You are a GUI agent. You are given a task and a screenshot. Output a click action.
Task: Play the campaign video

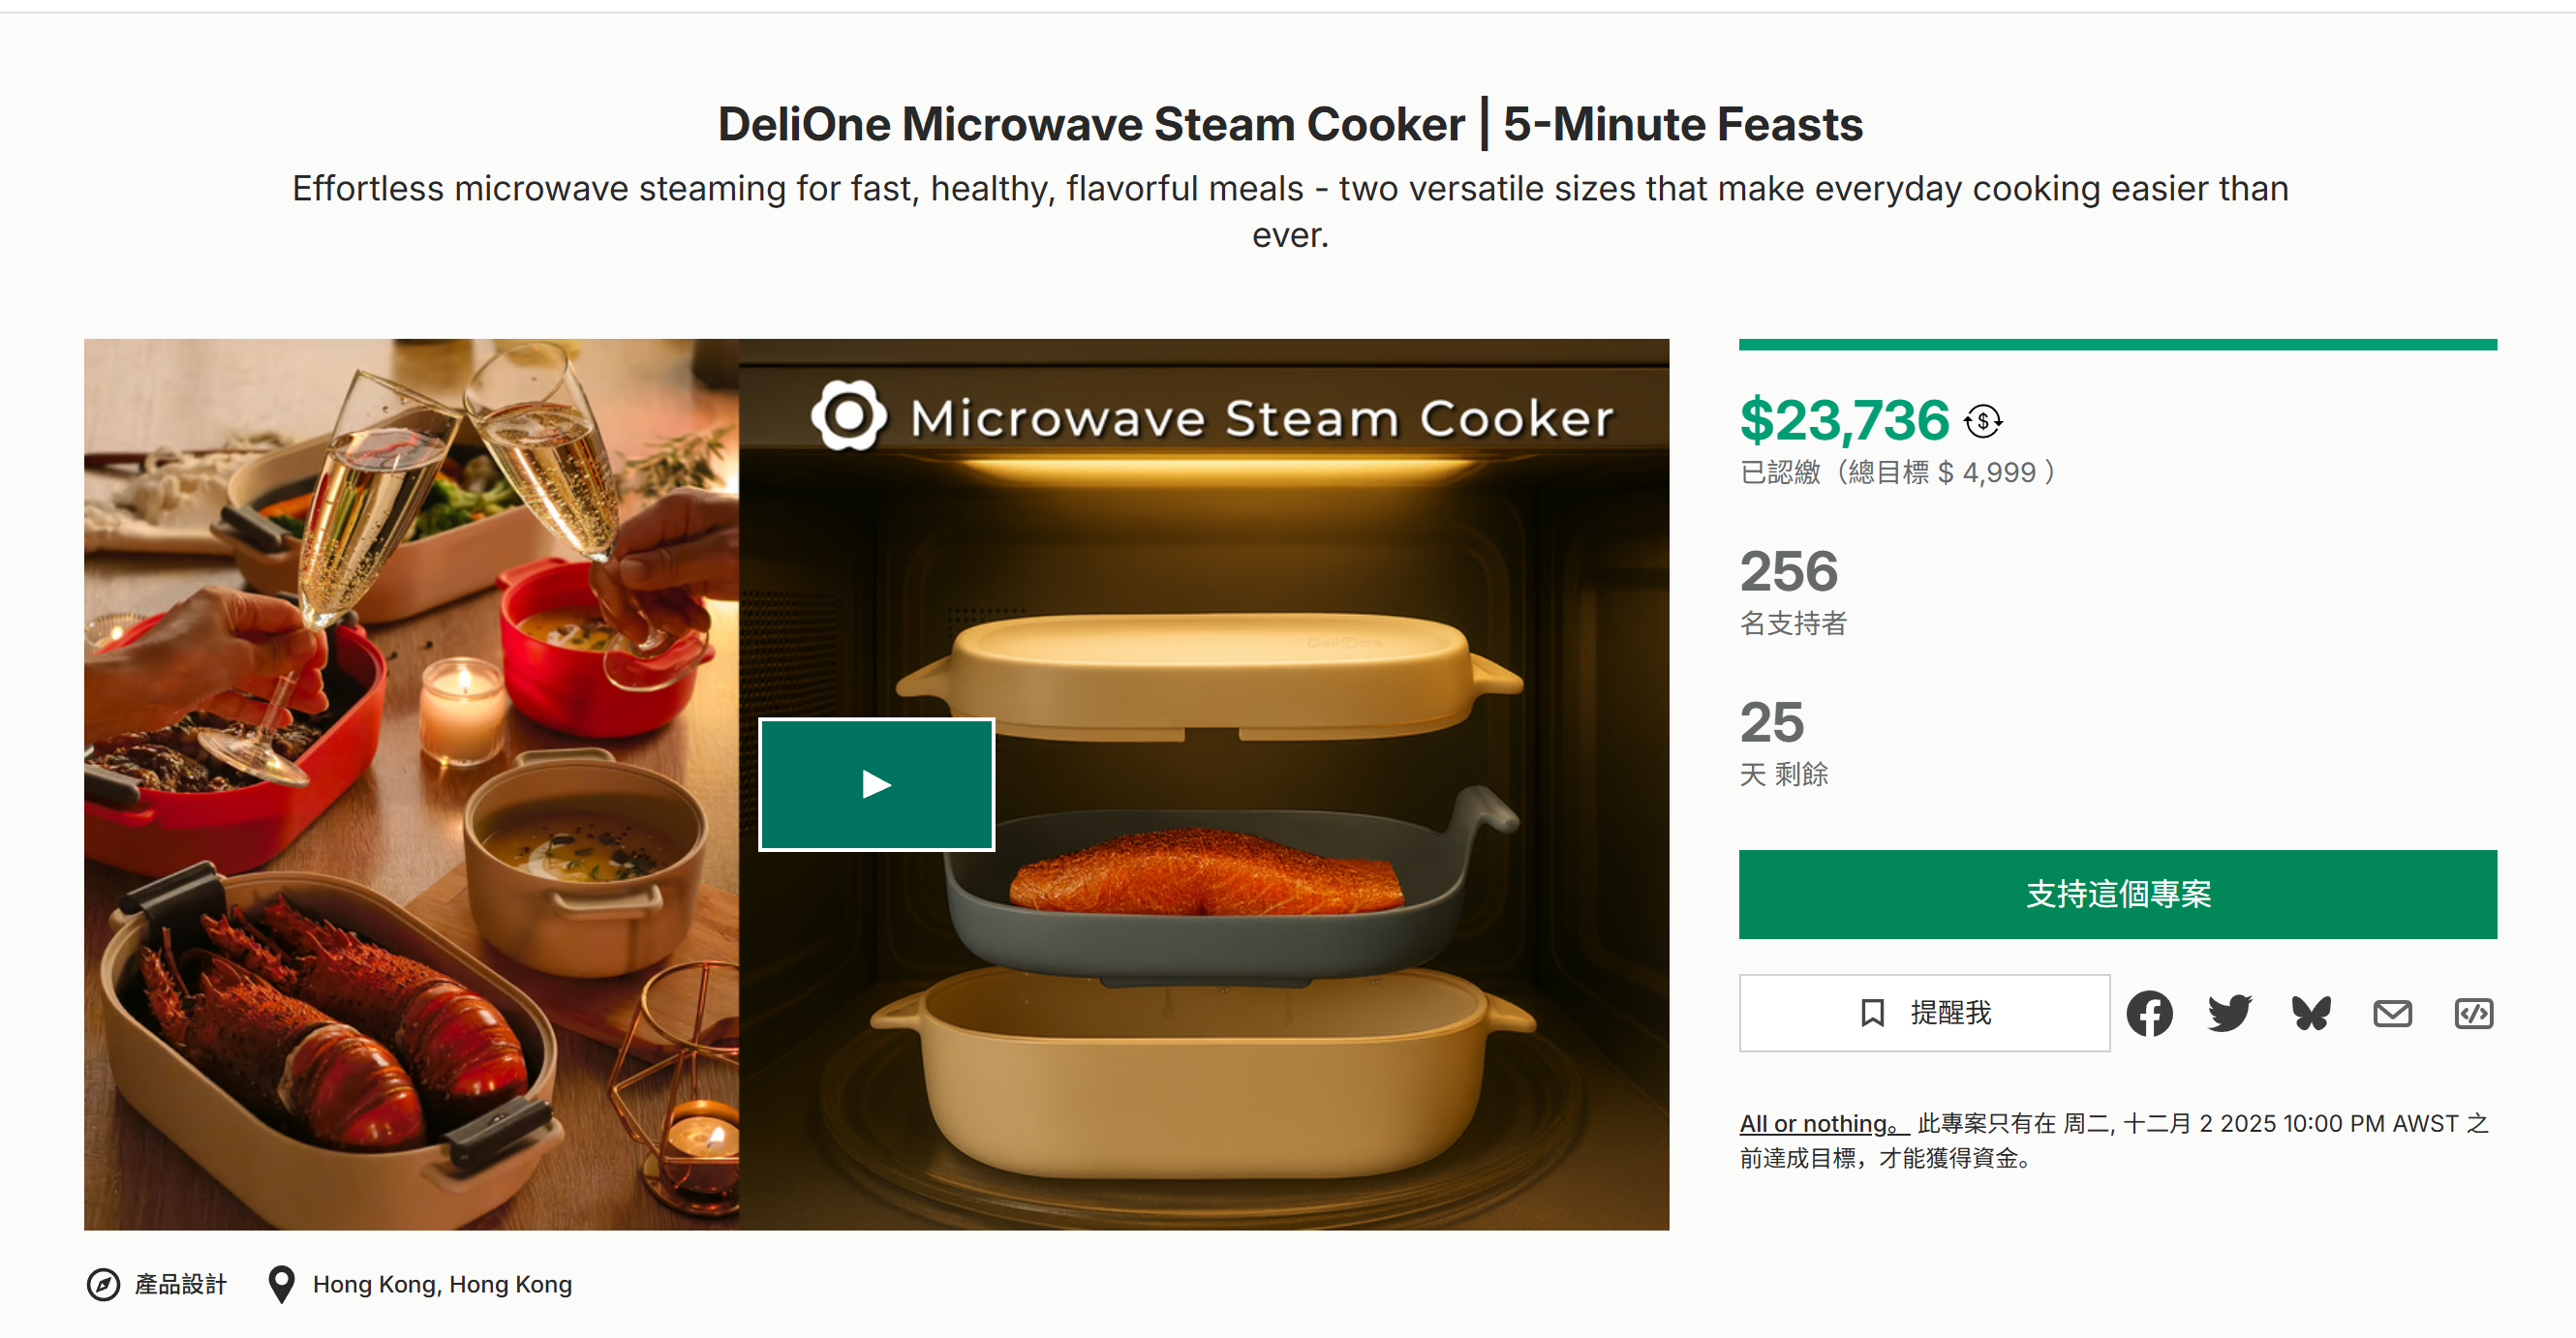pyautogui.click(x=876, y=784)
